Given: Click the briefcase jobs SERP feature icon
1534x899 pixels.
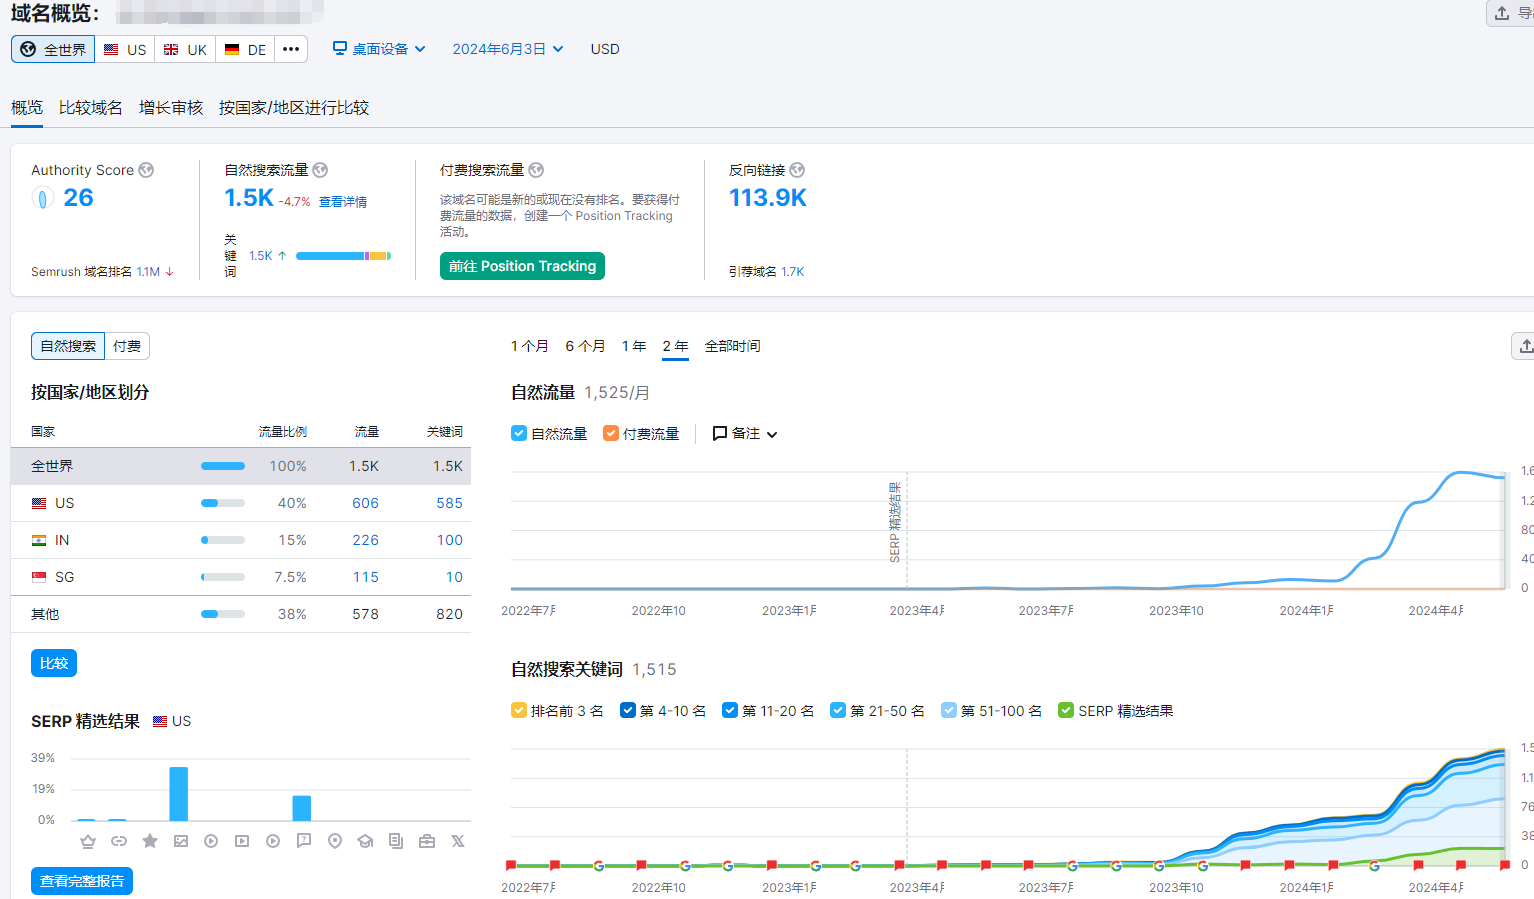Looking at the screenshot, I should point(427,841).
